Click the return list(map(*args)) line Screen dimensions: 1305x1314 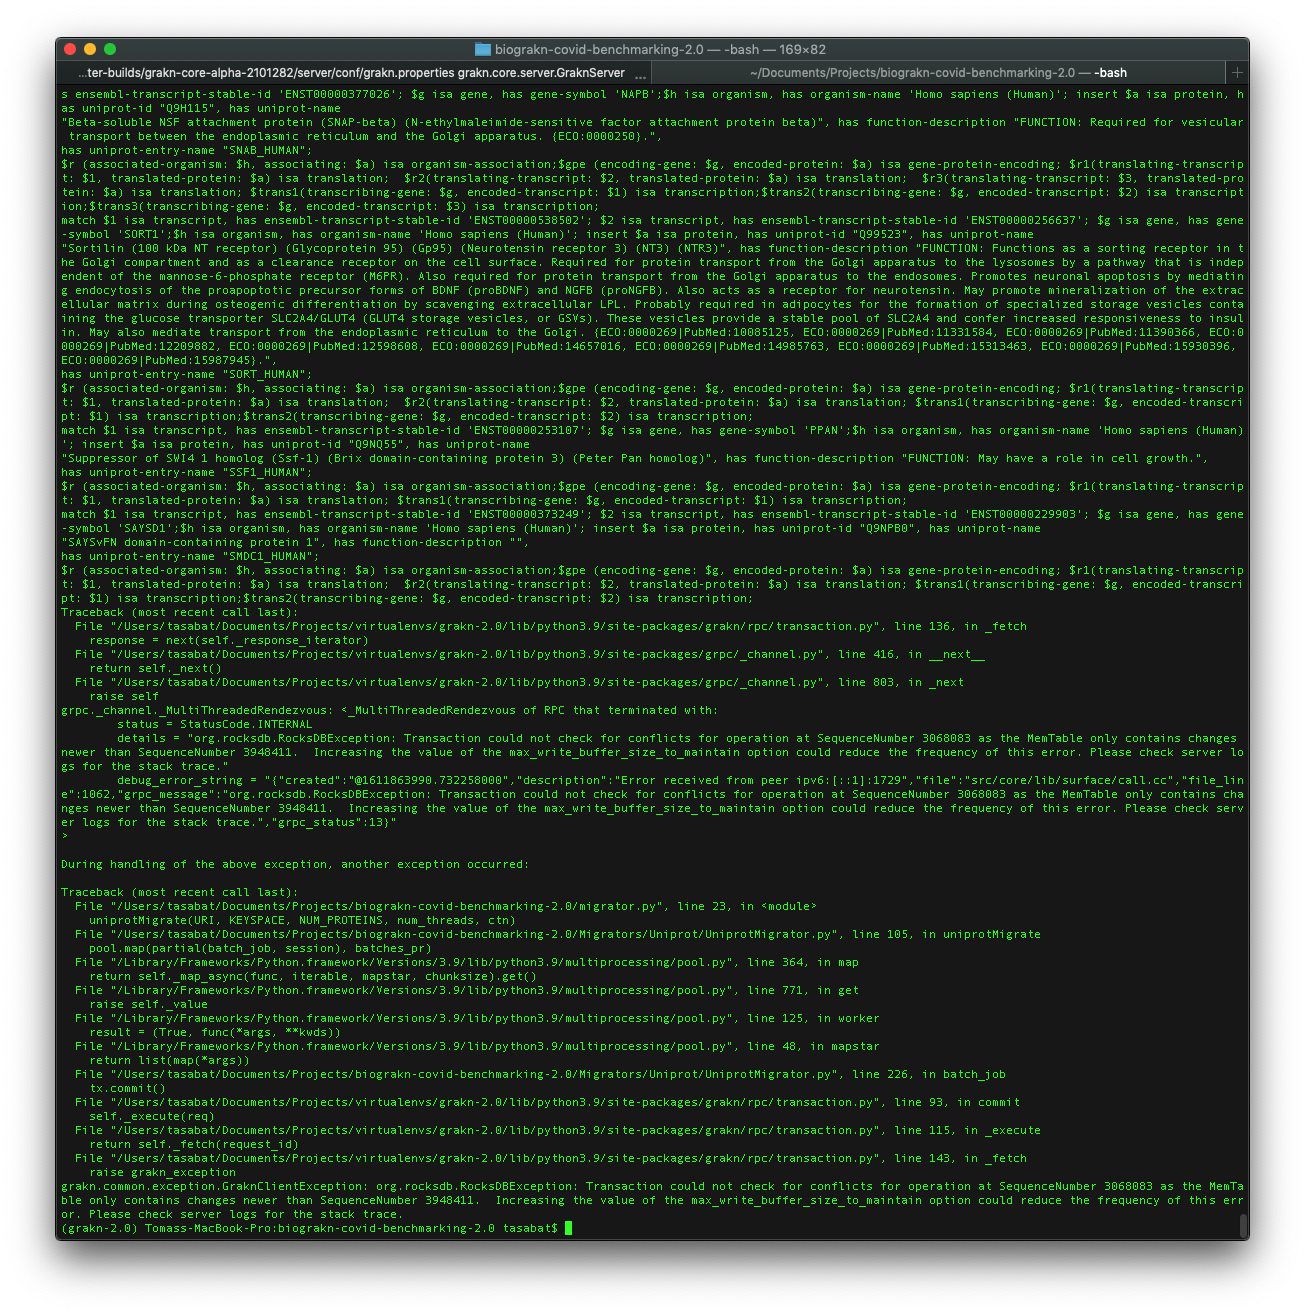(169, 1060)
